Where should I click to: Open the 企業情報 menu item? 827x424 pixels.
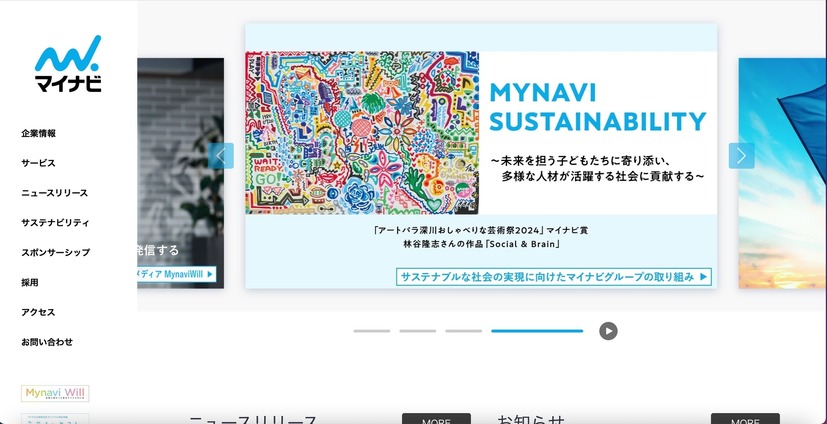[x=39, y=133]
